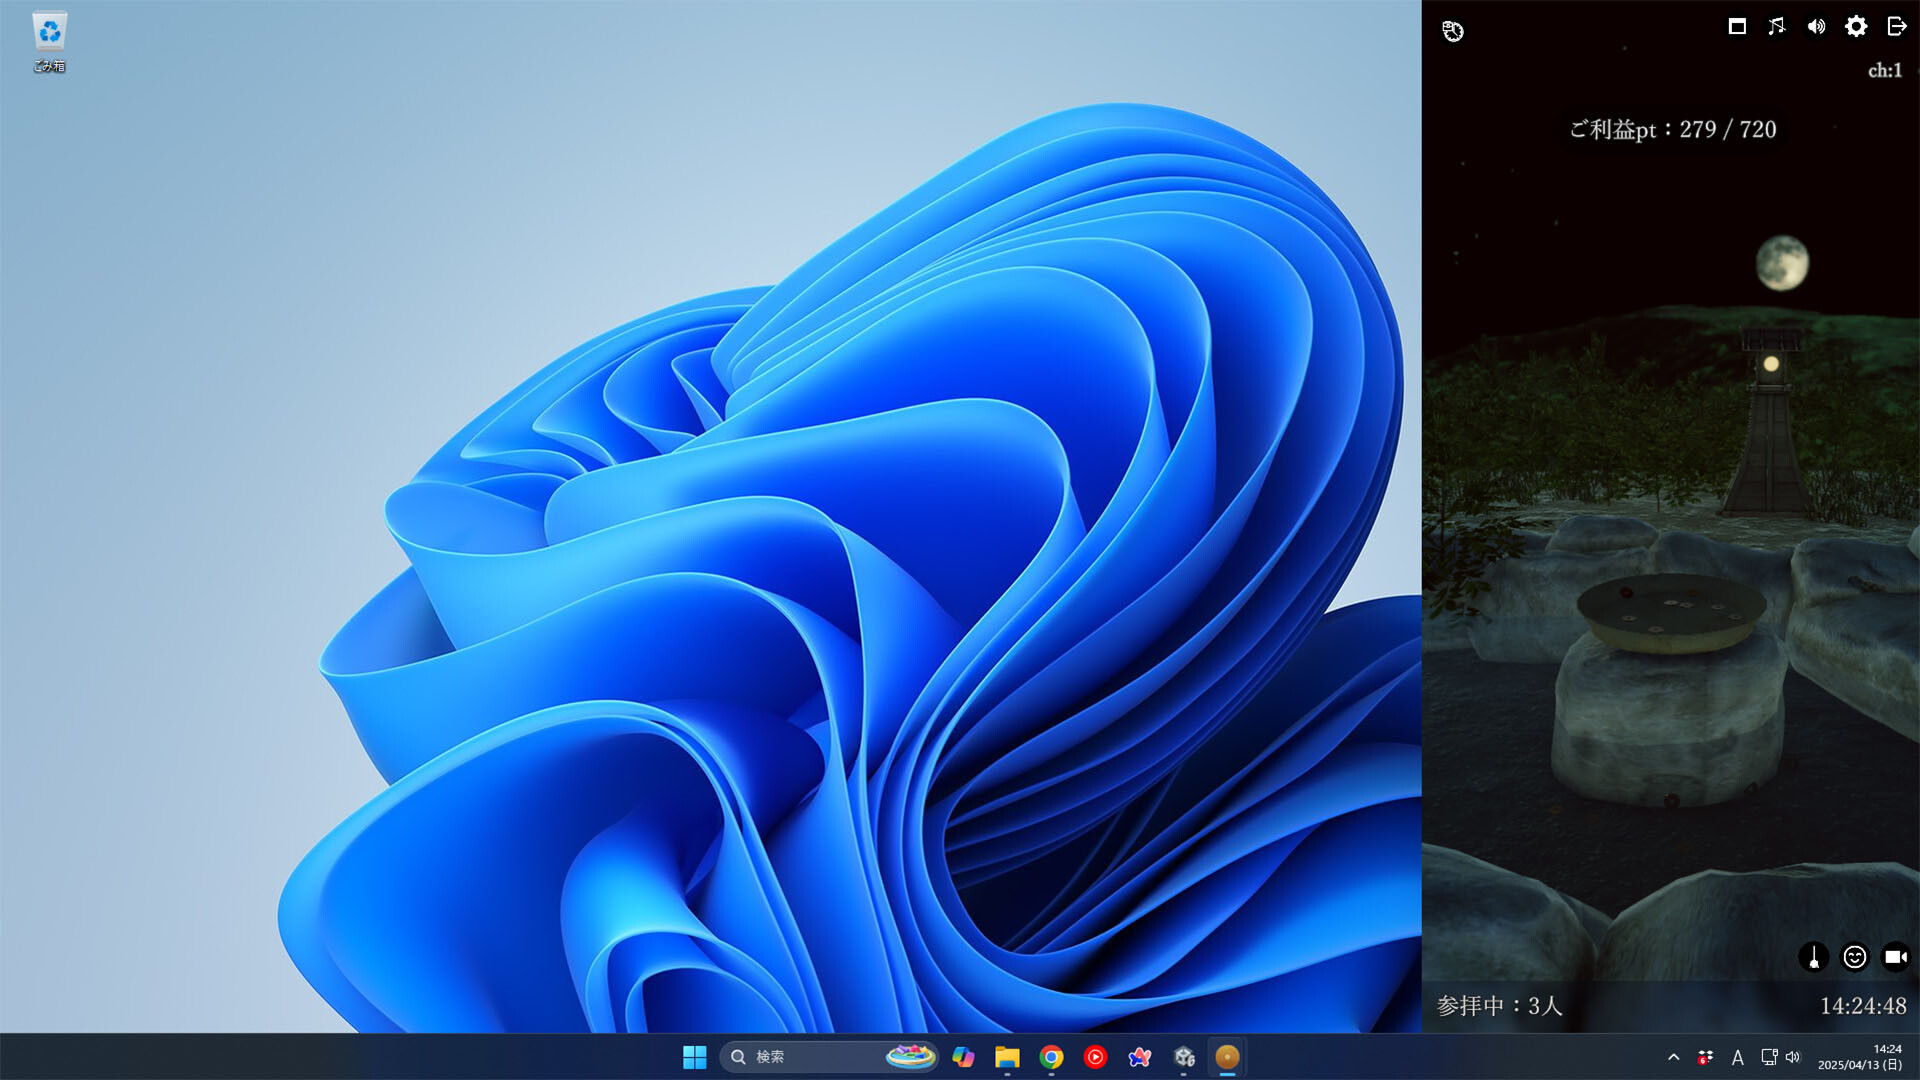
Task: Toggle the video camera view icon
Action: tap(1895, 957)
